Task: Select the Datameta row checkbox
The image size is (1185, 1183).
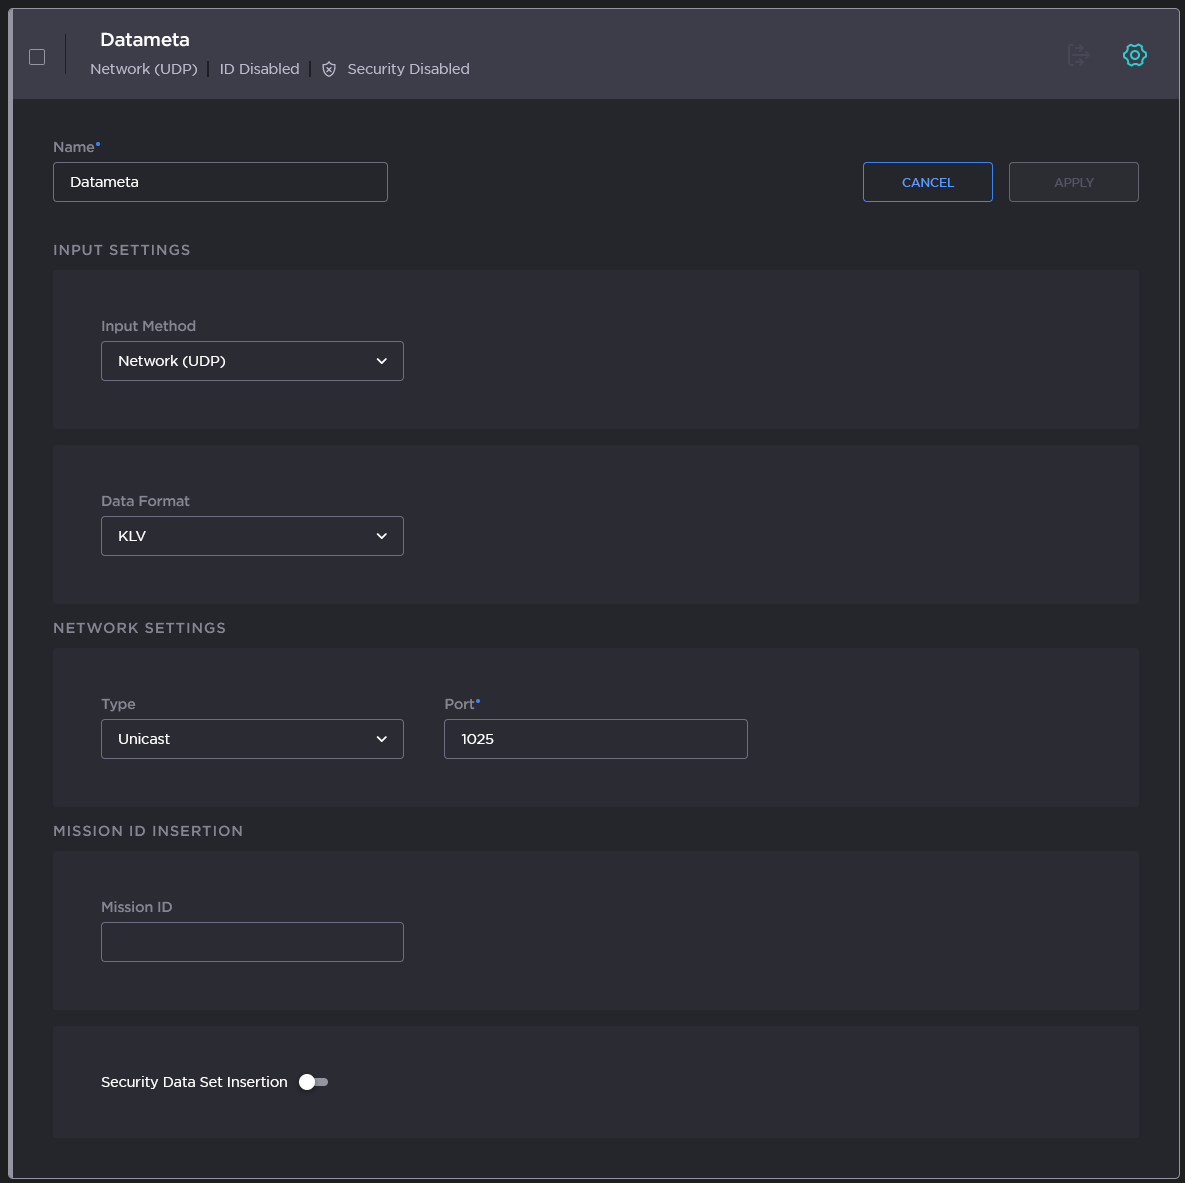Action: (37, 57)
